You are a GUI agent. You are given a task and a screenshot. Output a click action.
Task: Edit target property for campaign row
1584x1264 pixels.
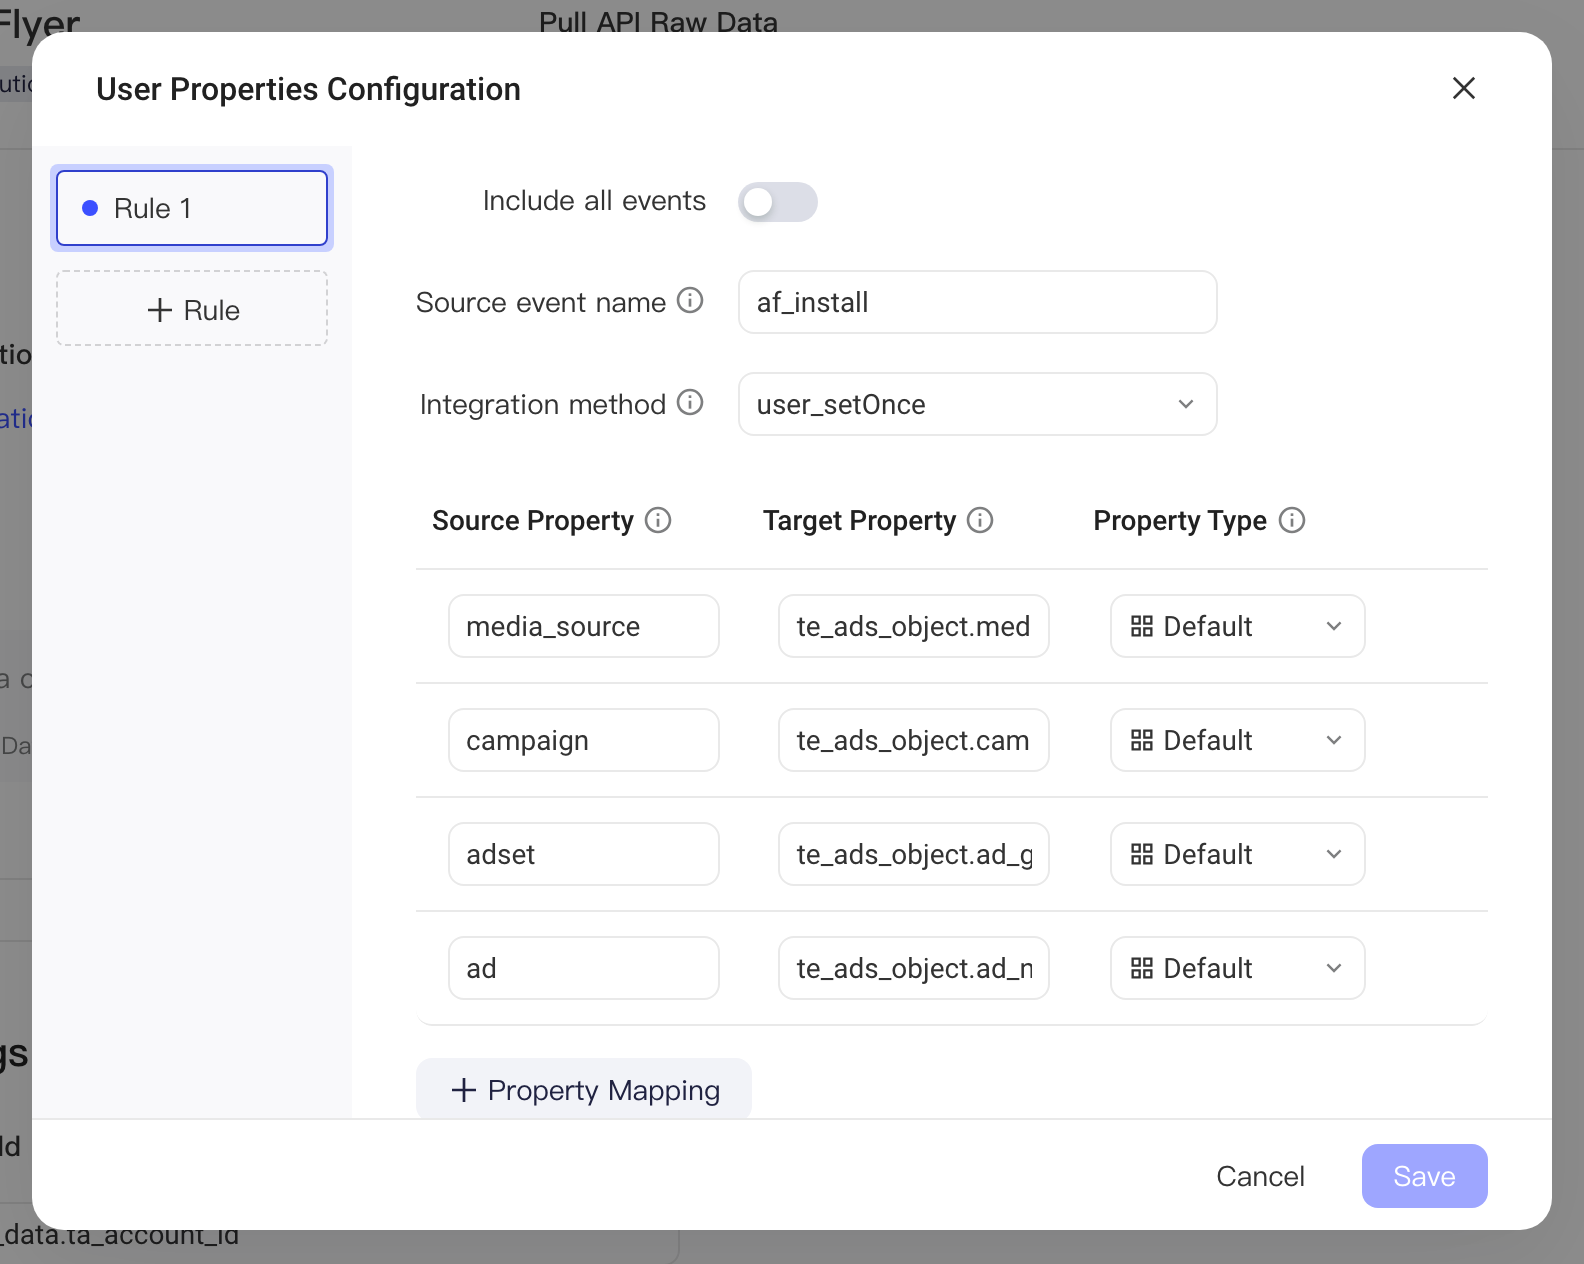coord(914,740)
